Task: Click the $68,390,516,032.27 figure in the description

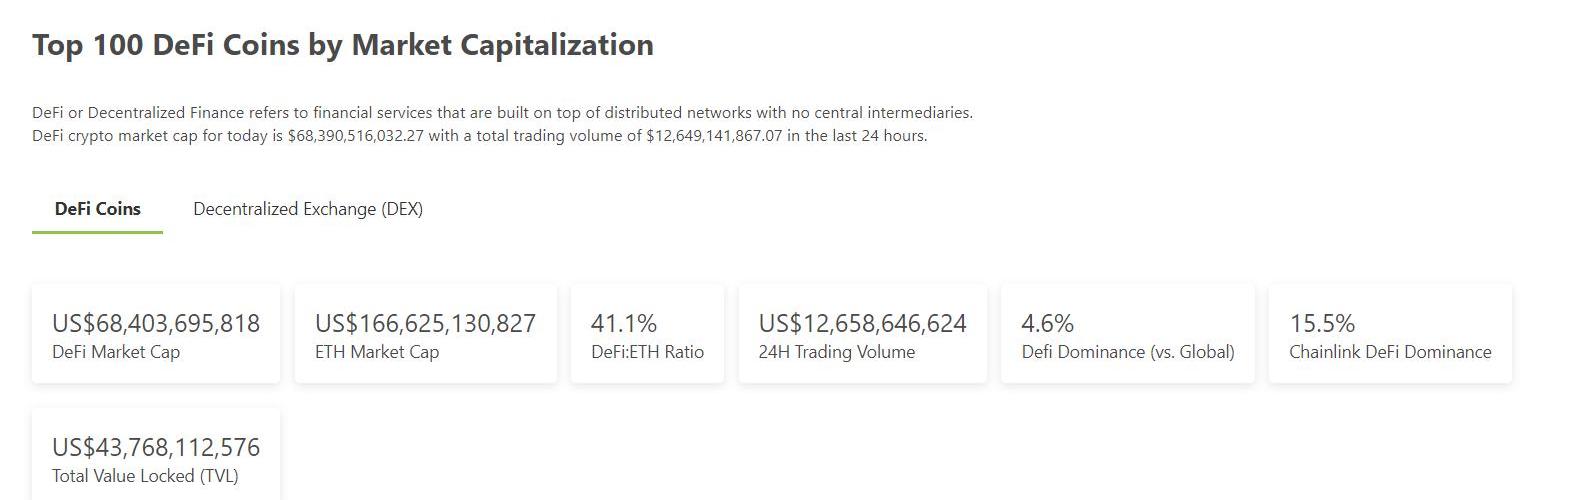Action: (x=355, y=136)
